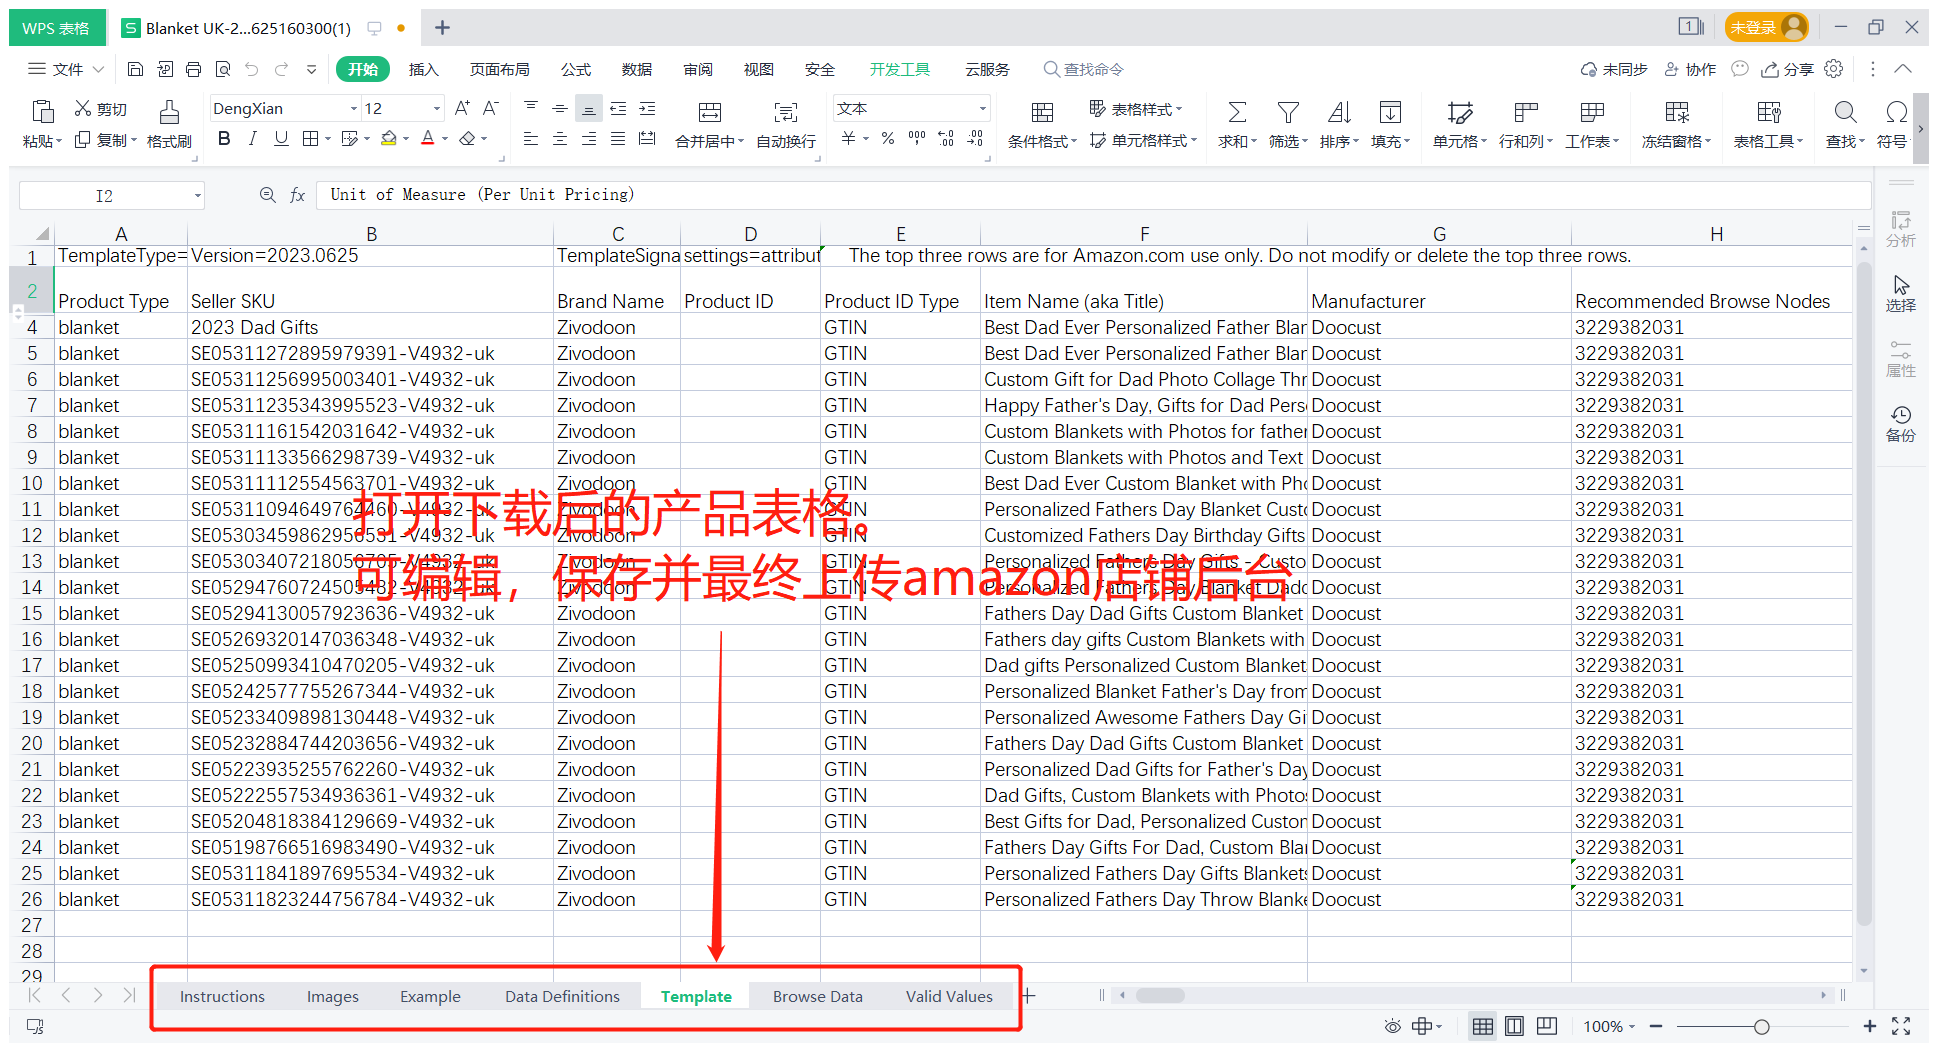Open the font size 12 dropdown
The image size is (1939, 1053).
click(436, 108)
